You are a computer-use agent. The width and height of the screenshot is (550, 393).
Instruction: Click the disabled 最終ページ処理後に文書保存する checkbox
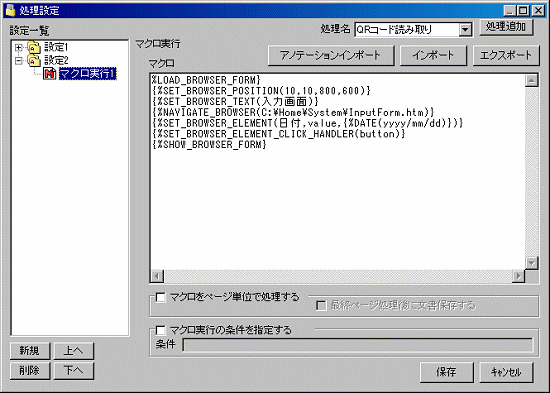tap(321, 305)
